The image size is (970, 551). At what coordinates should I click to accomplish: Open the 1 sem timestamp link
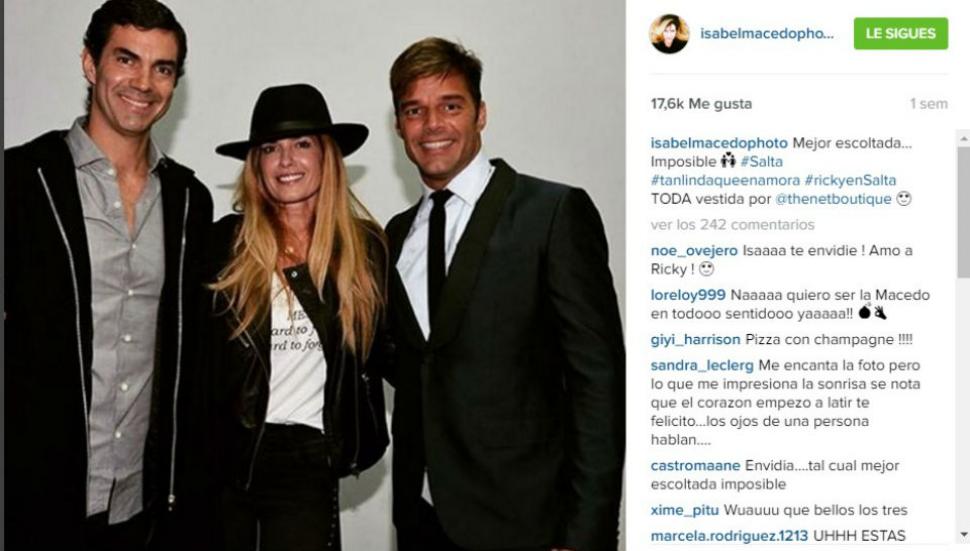tap(929, 104)
